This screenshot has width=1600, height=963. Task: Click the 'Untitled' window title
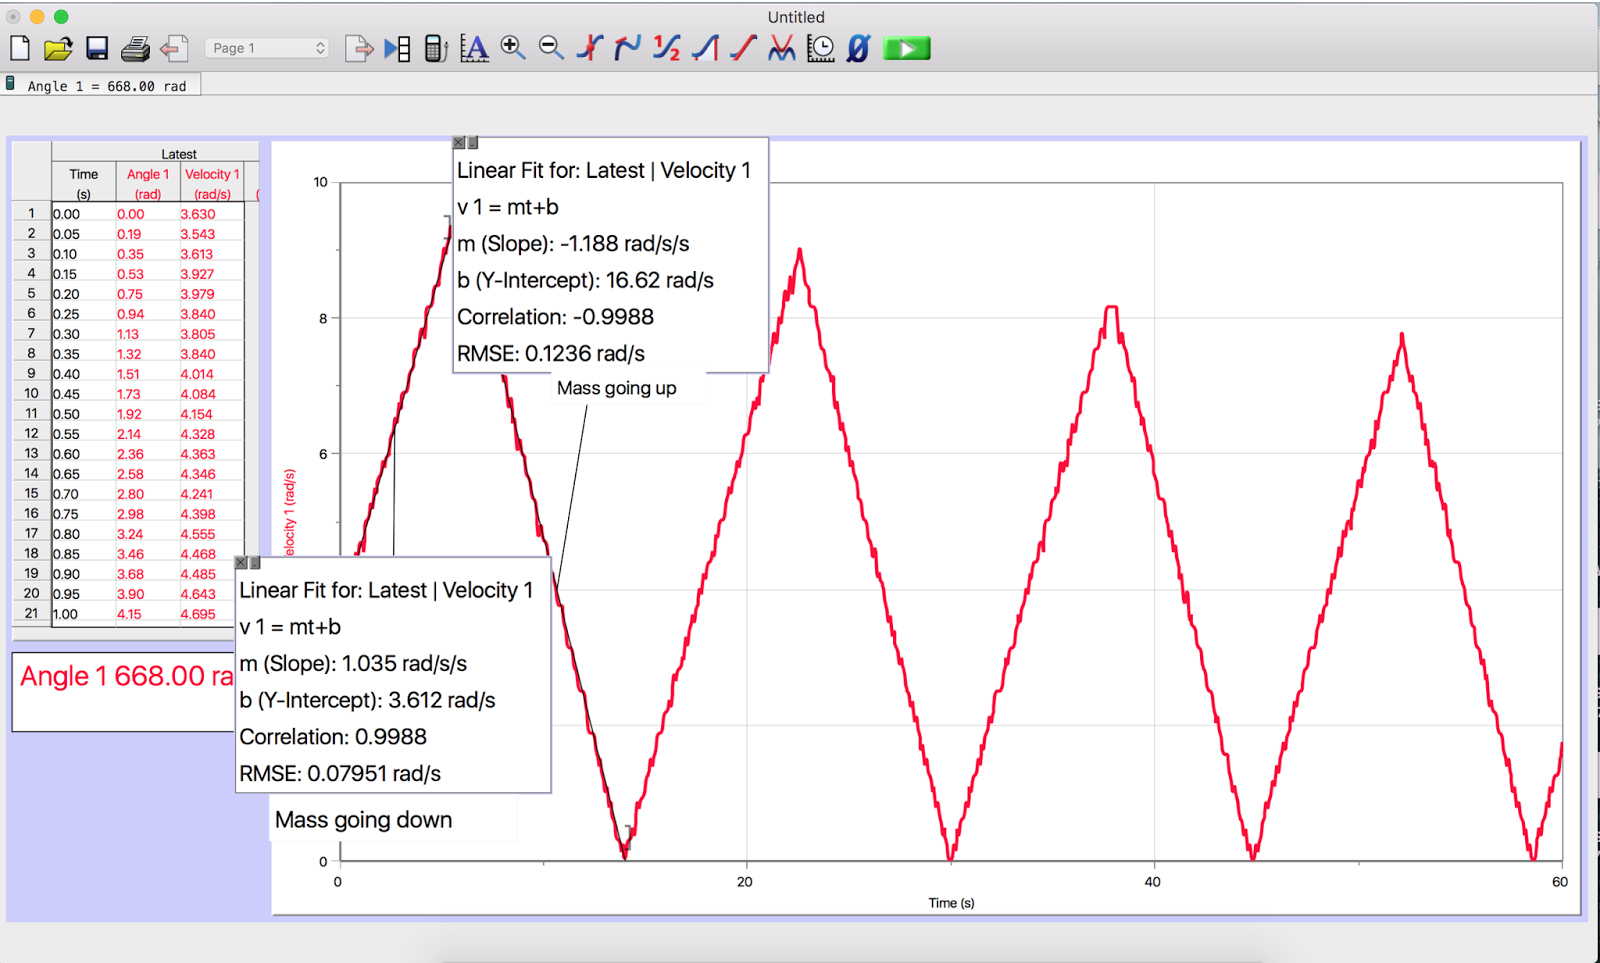coord(796,17)
